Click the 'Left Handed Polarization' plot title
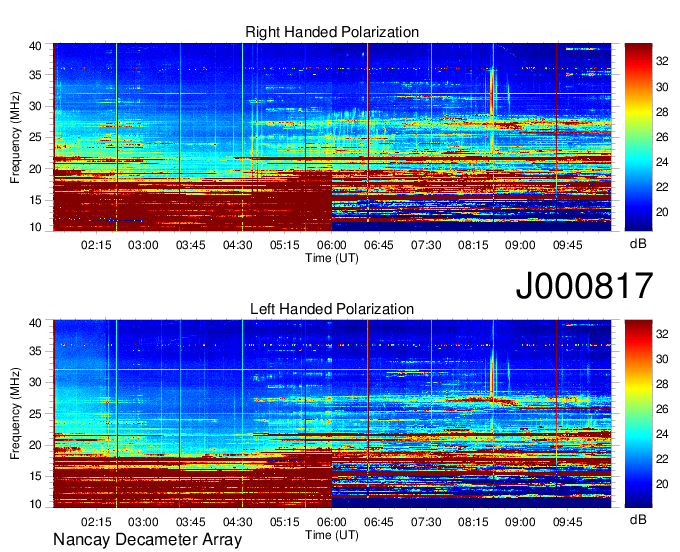Viewport: 680px width, 552px height. (x=332, y=309)
